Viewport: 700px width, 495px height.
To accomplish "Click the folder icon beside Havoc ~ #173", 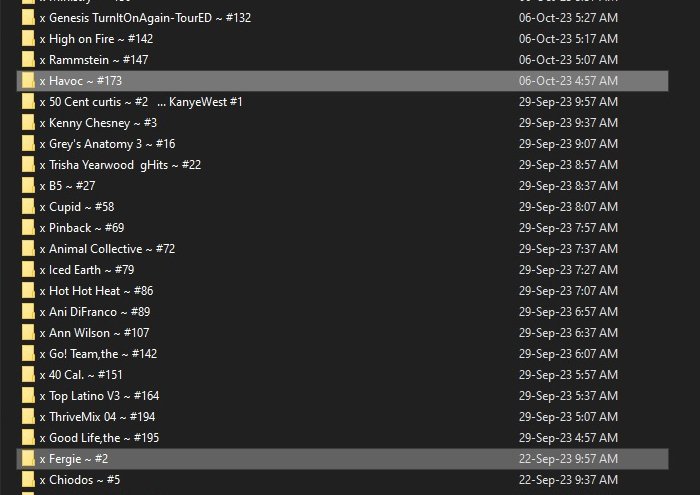I will (28, 81).
